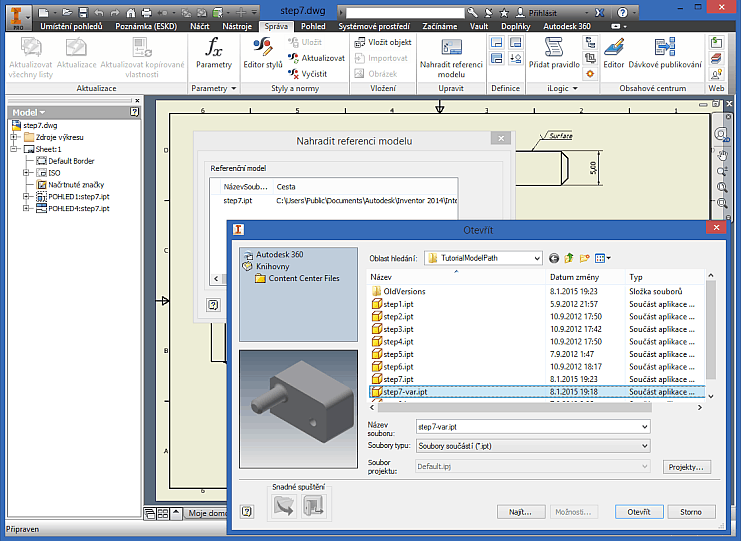The height and width of the screenshot is (541, 741).
Task: Click Help question mark in title bar
Action: [x=623, y=13]
